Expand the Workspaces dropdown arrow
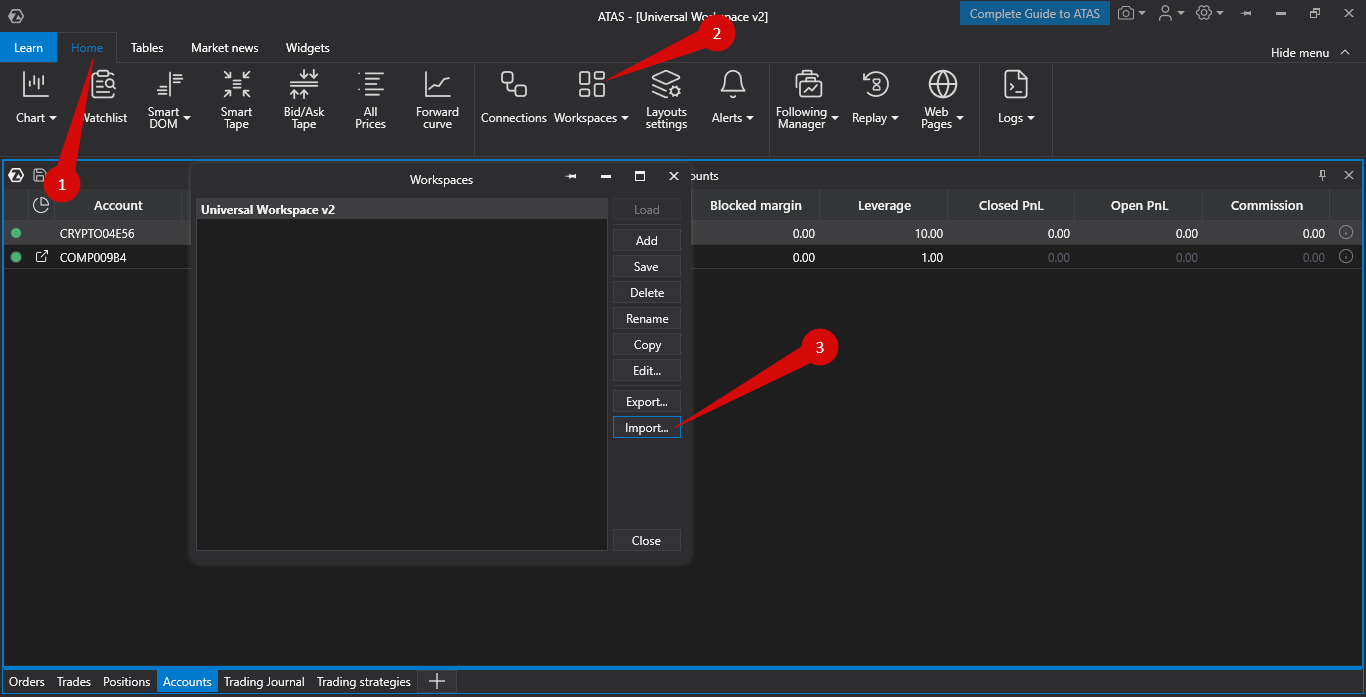 tap(625, 118)
